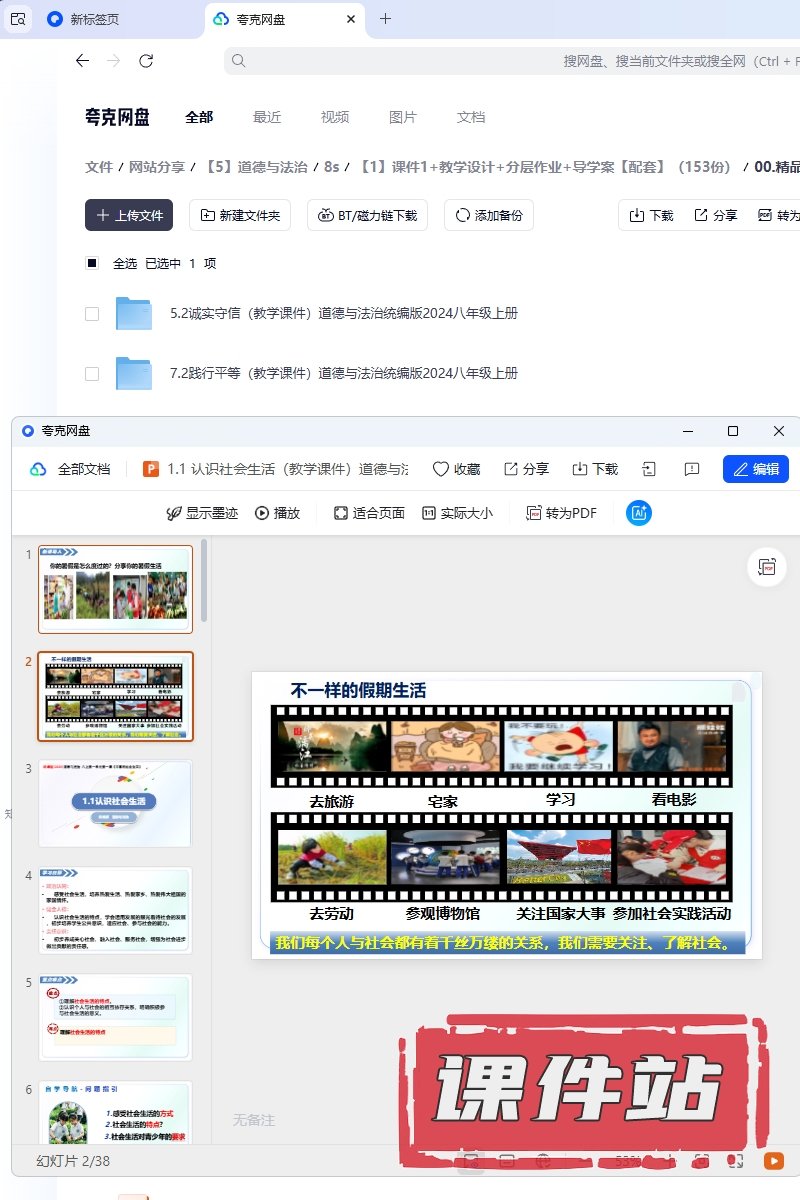The image size is (800, 1200).
Task: Reload page with browser refresh icon
Action: 146,61
